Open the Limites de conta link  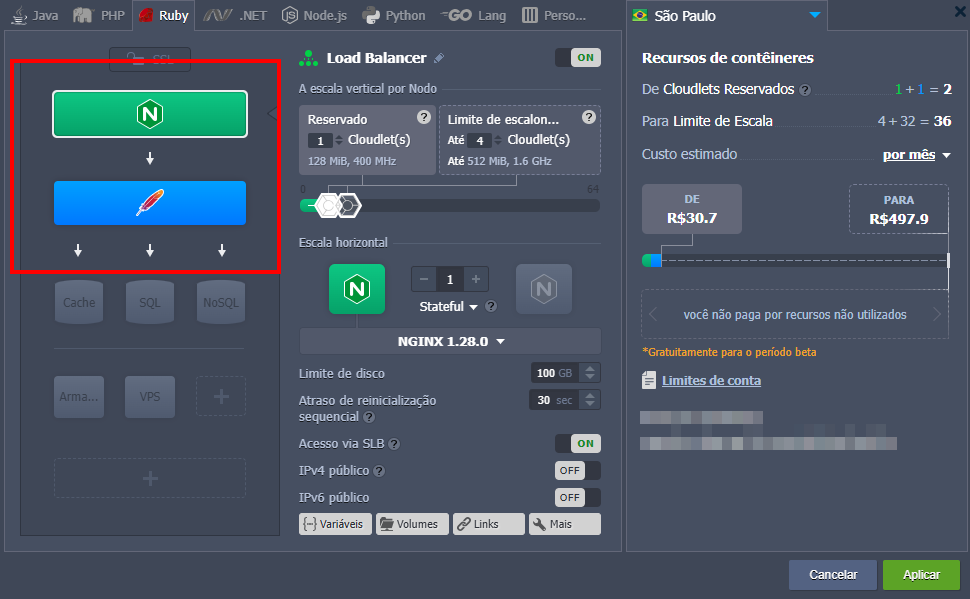tap(711, 381)
